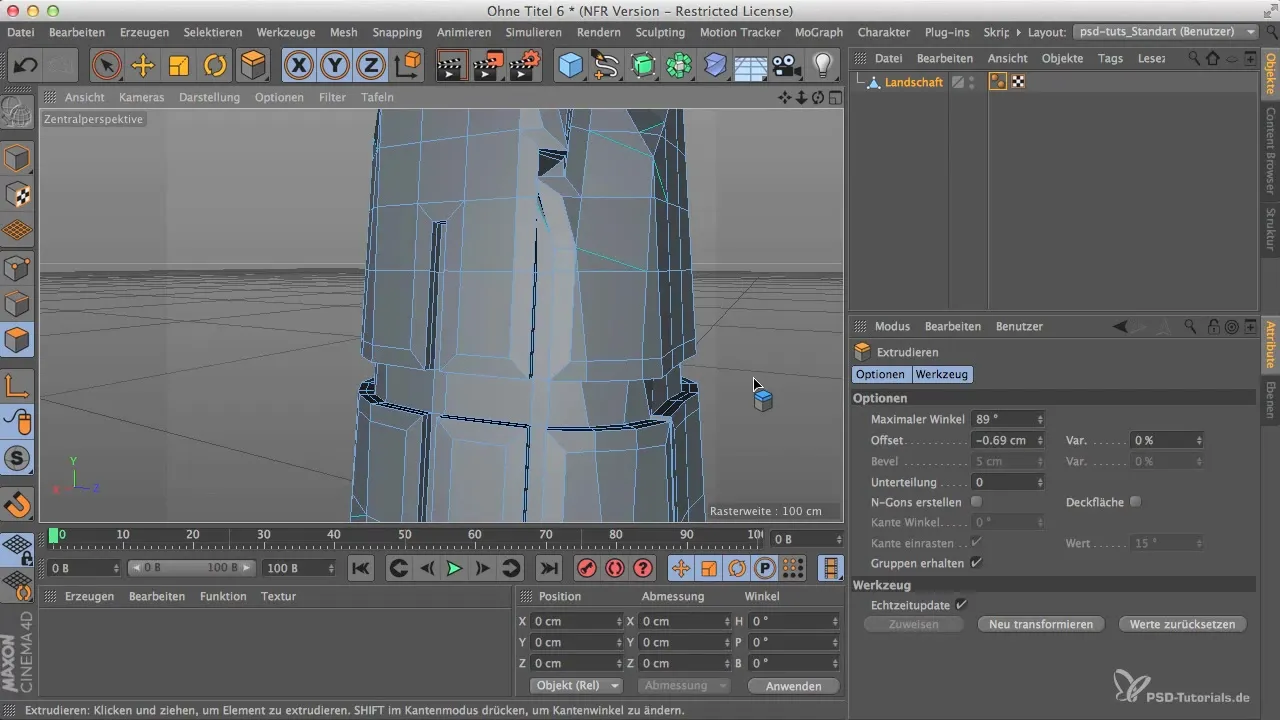This screenshot has height=720, width=1280.
Task: Toggle Echtzeitupdate checkbox
Action: pos(961,605)
